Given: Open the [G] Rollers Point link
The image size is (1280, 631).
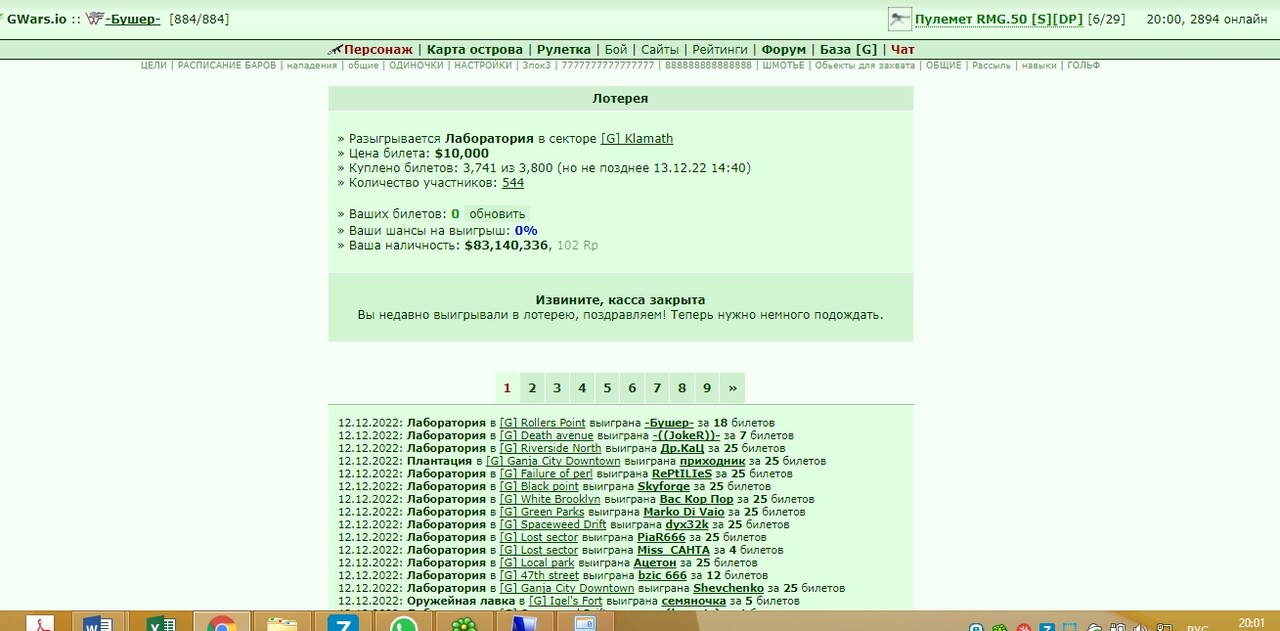Looking at the screenshot, I should [543, 423].
